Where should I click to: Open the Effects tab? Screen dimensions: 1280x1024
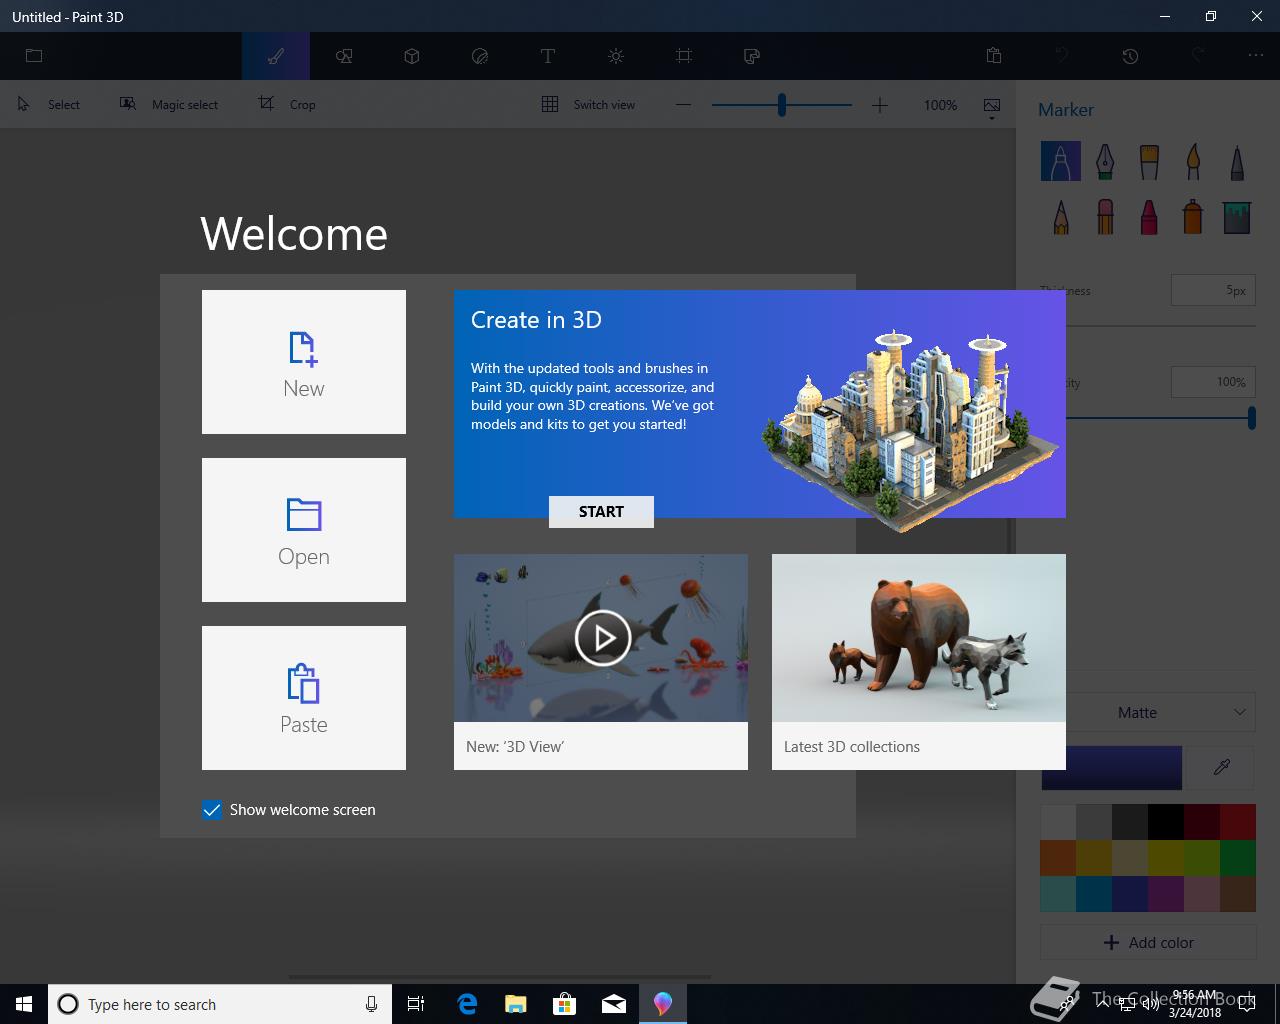click(x=616, y=56)
